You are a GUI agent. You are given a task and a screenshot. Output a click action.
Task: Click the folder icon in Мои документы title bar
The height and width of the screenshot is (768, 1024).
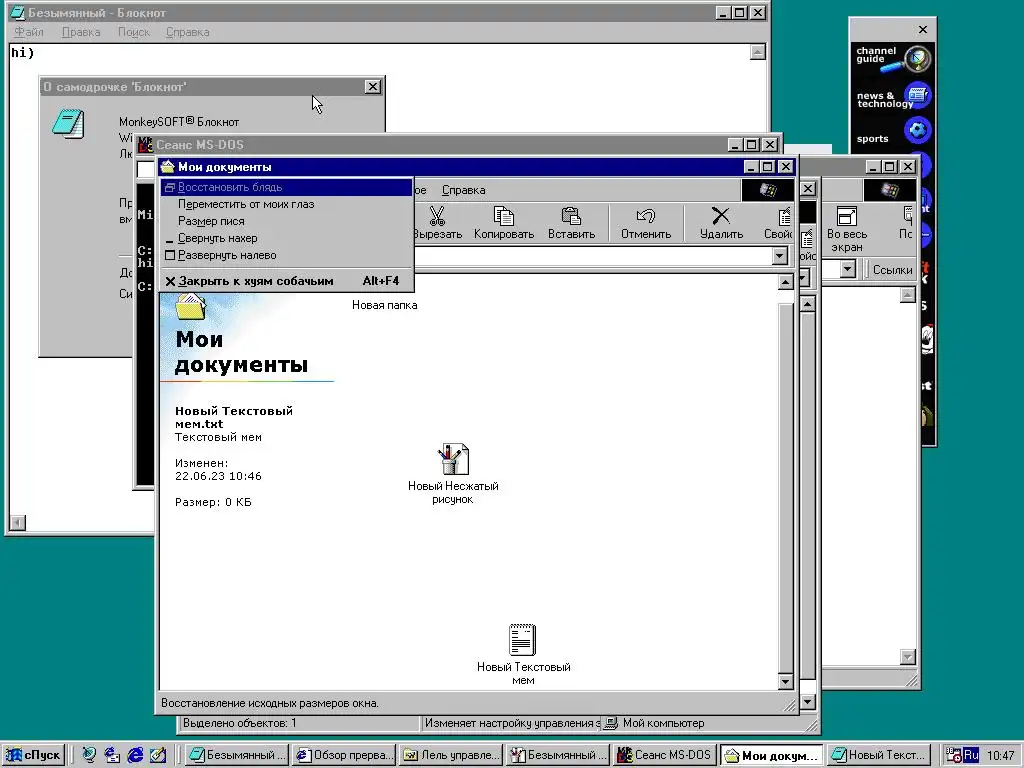click(x=168, y=167)
